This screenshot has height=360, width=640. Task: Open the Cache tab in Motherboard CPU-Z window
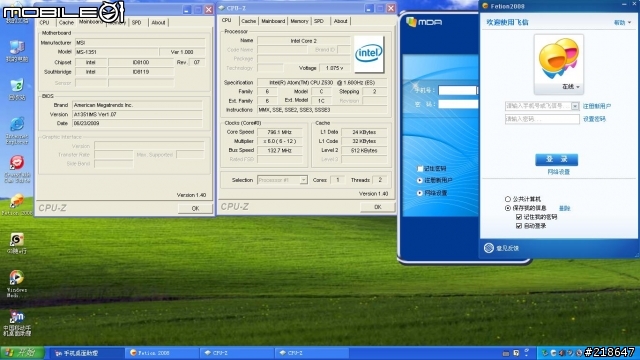(66, 22)
